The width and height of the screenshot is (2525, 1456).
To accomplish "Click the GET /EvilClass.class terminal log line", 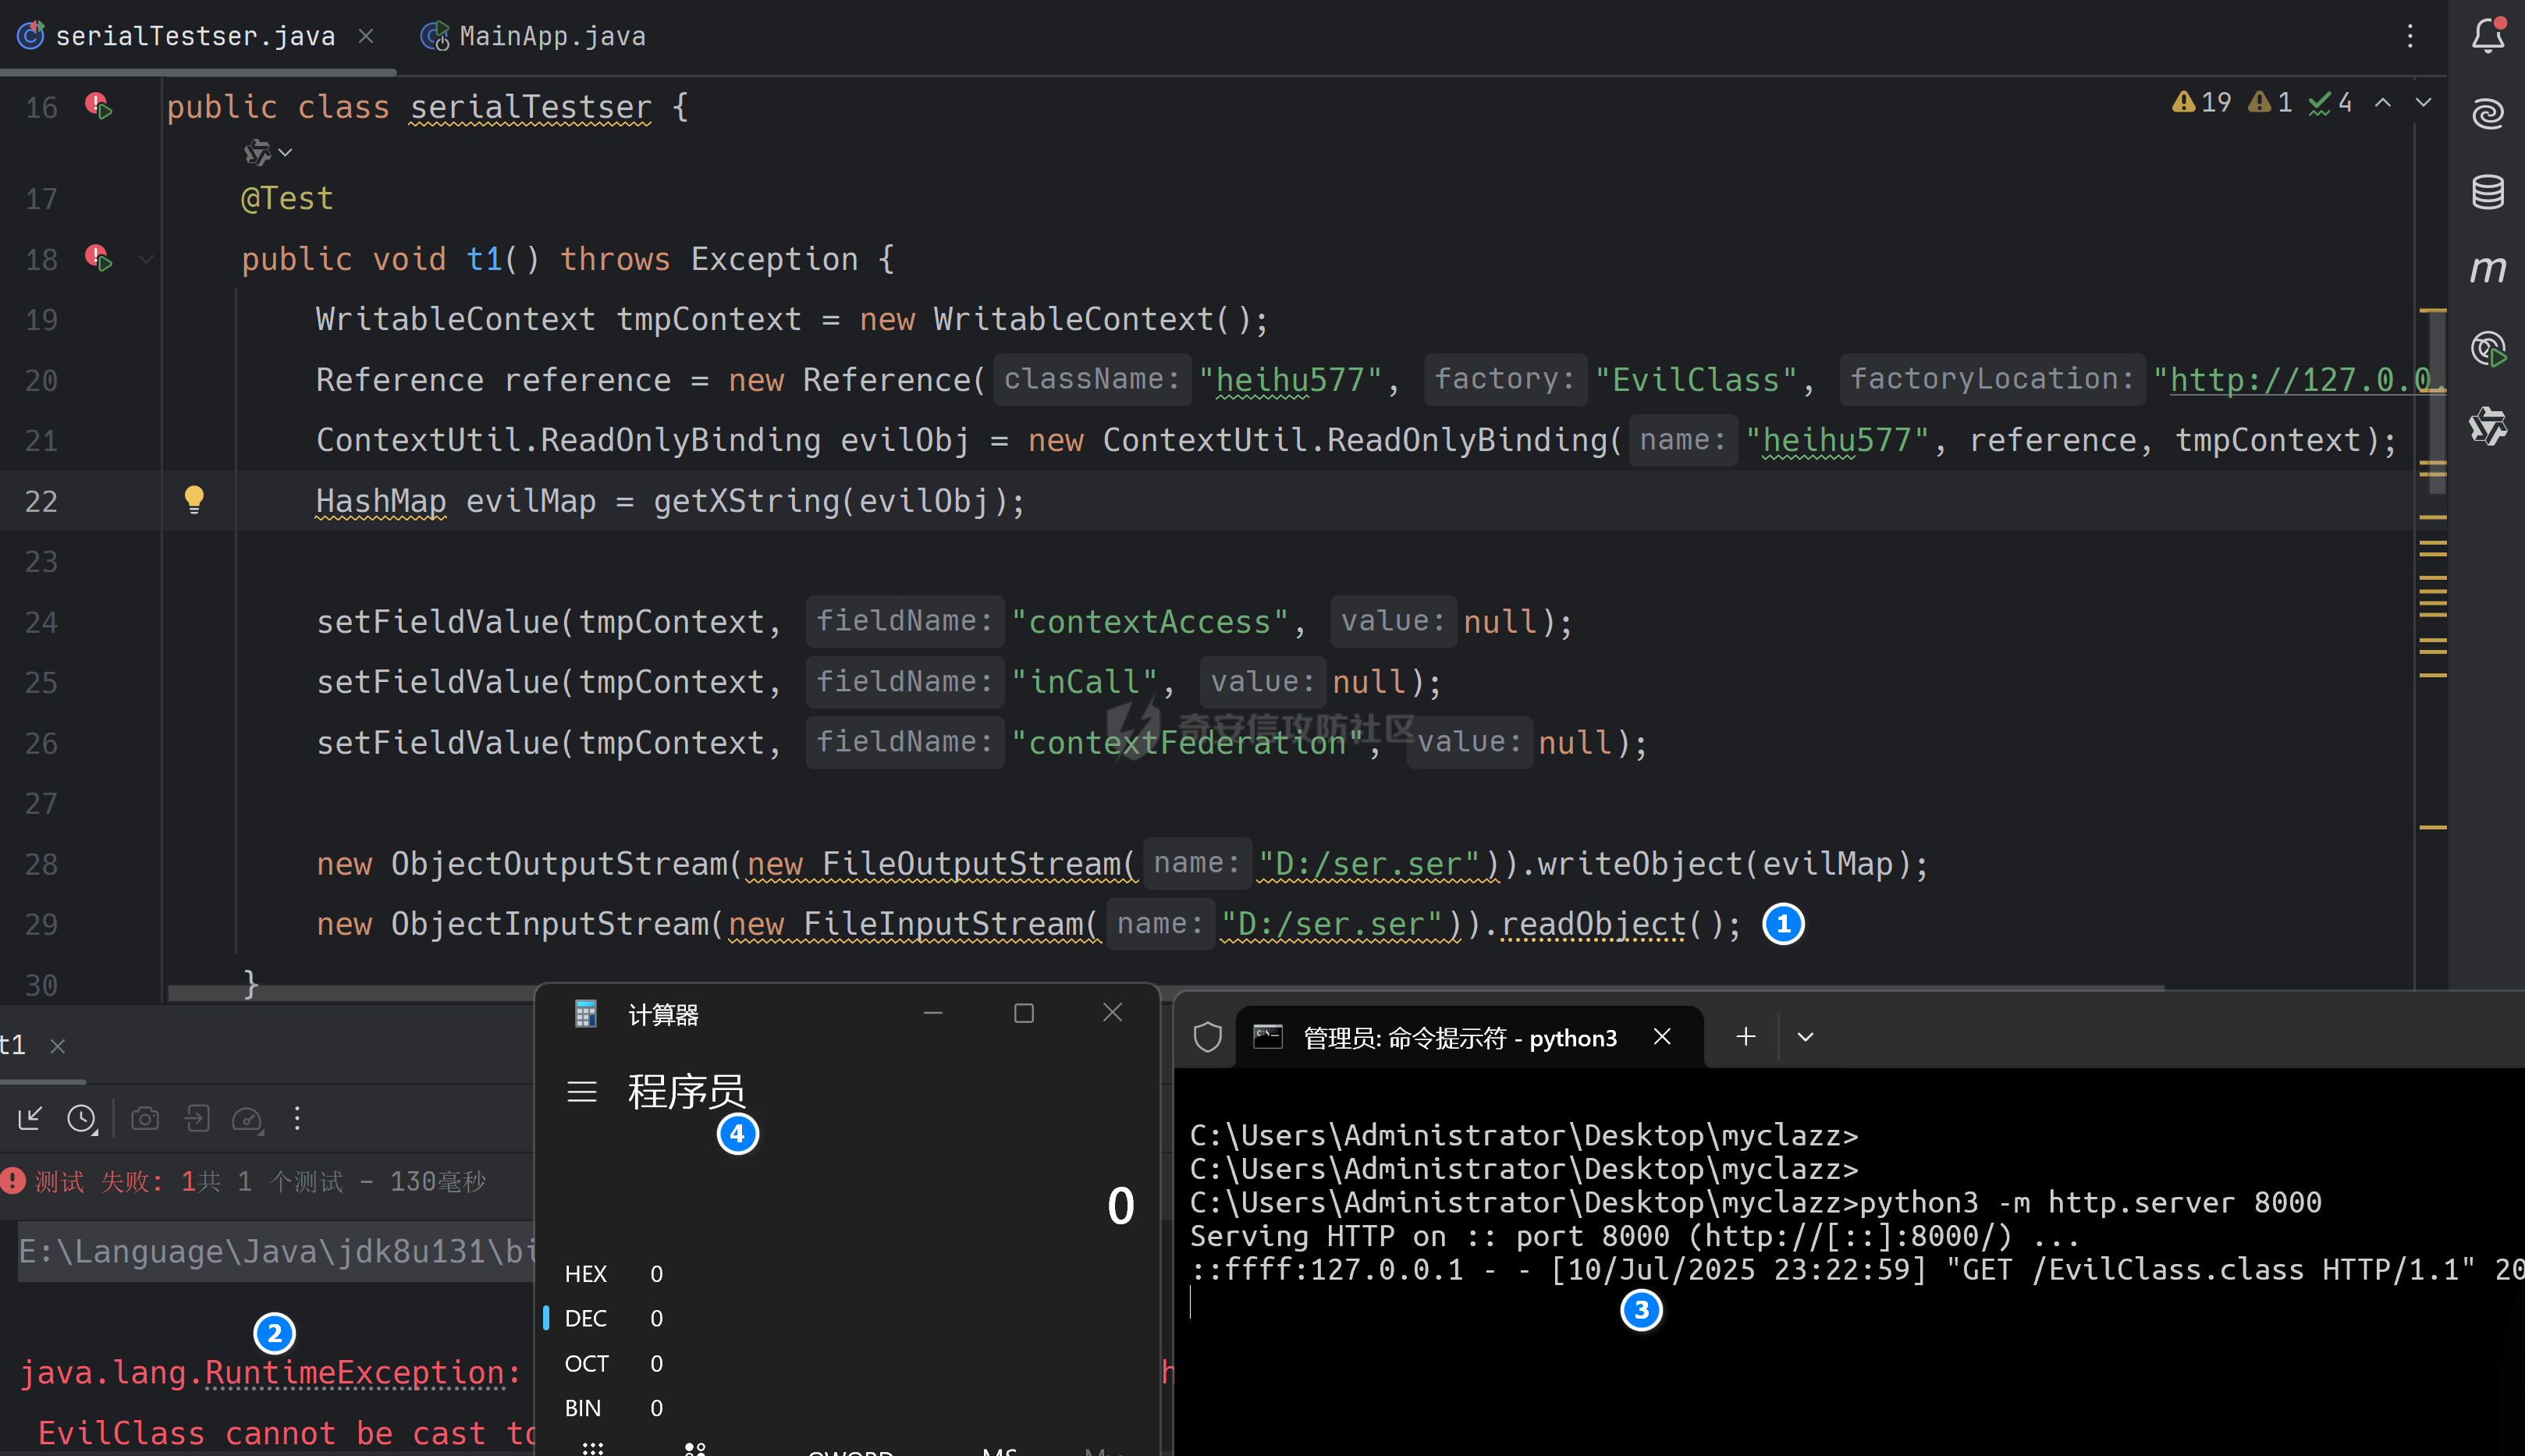I will [1856, 1269].
